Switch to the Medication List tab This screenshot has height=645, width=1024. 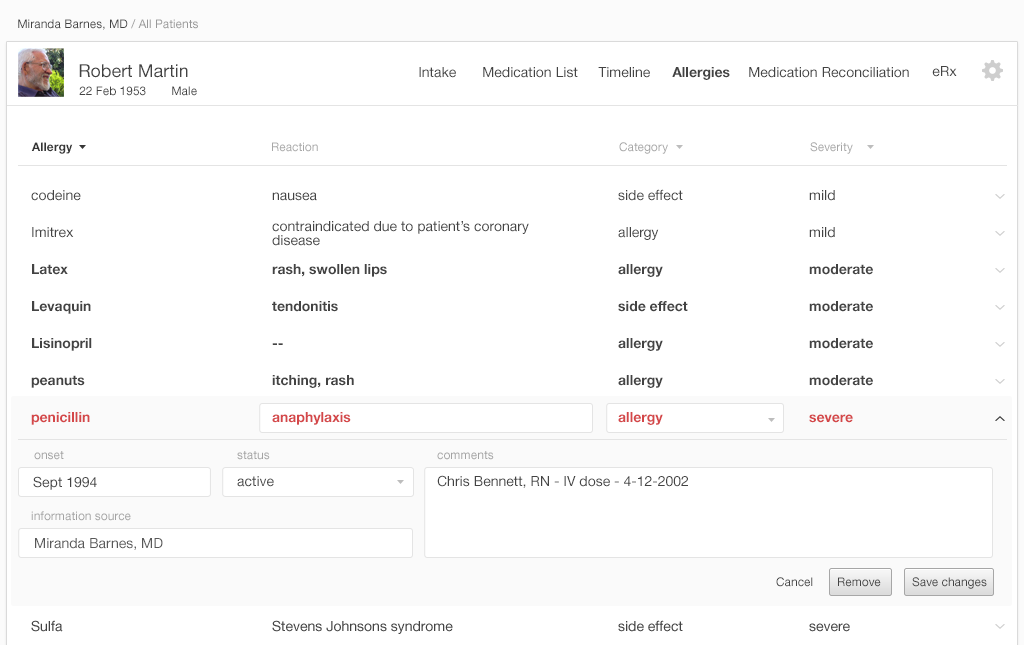[529, 72]
